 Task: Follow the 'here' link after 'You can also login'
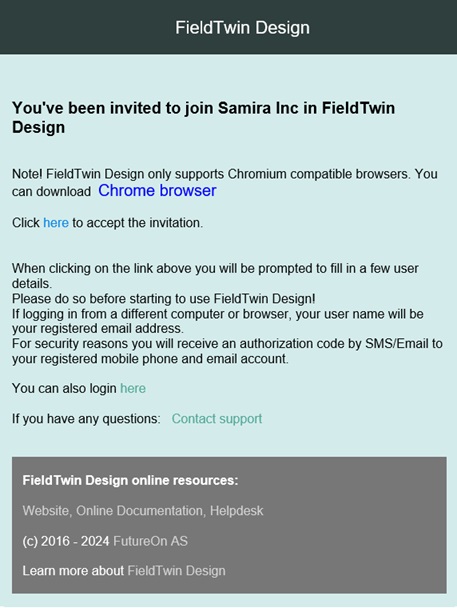click(x=133, y=388)
